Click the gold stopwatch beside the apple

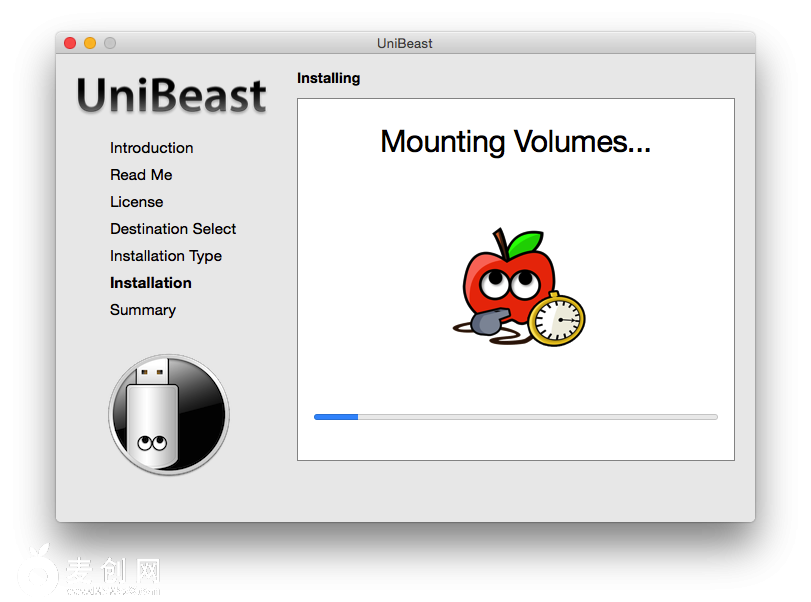(x=556, y=319)
